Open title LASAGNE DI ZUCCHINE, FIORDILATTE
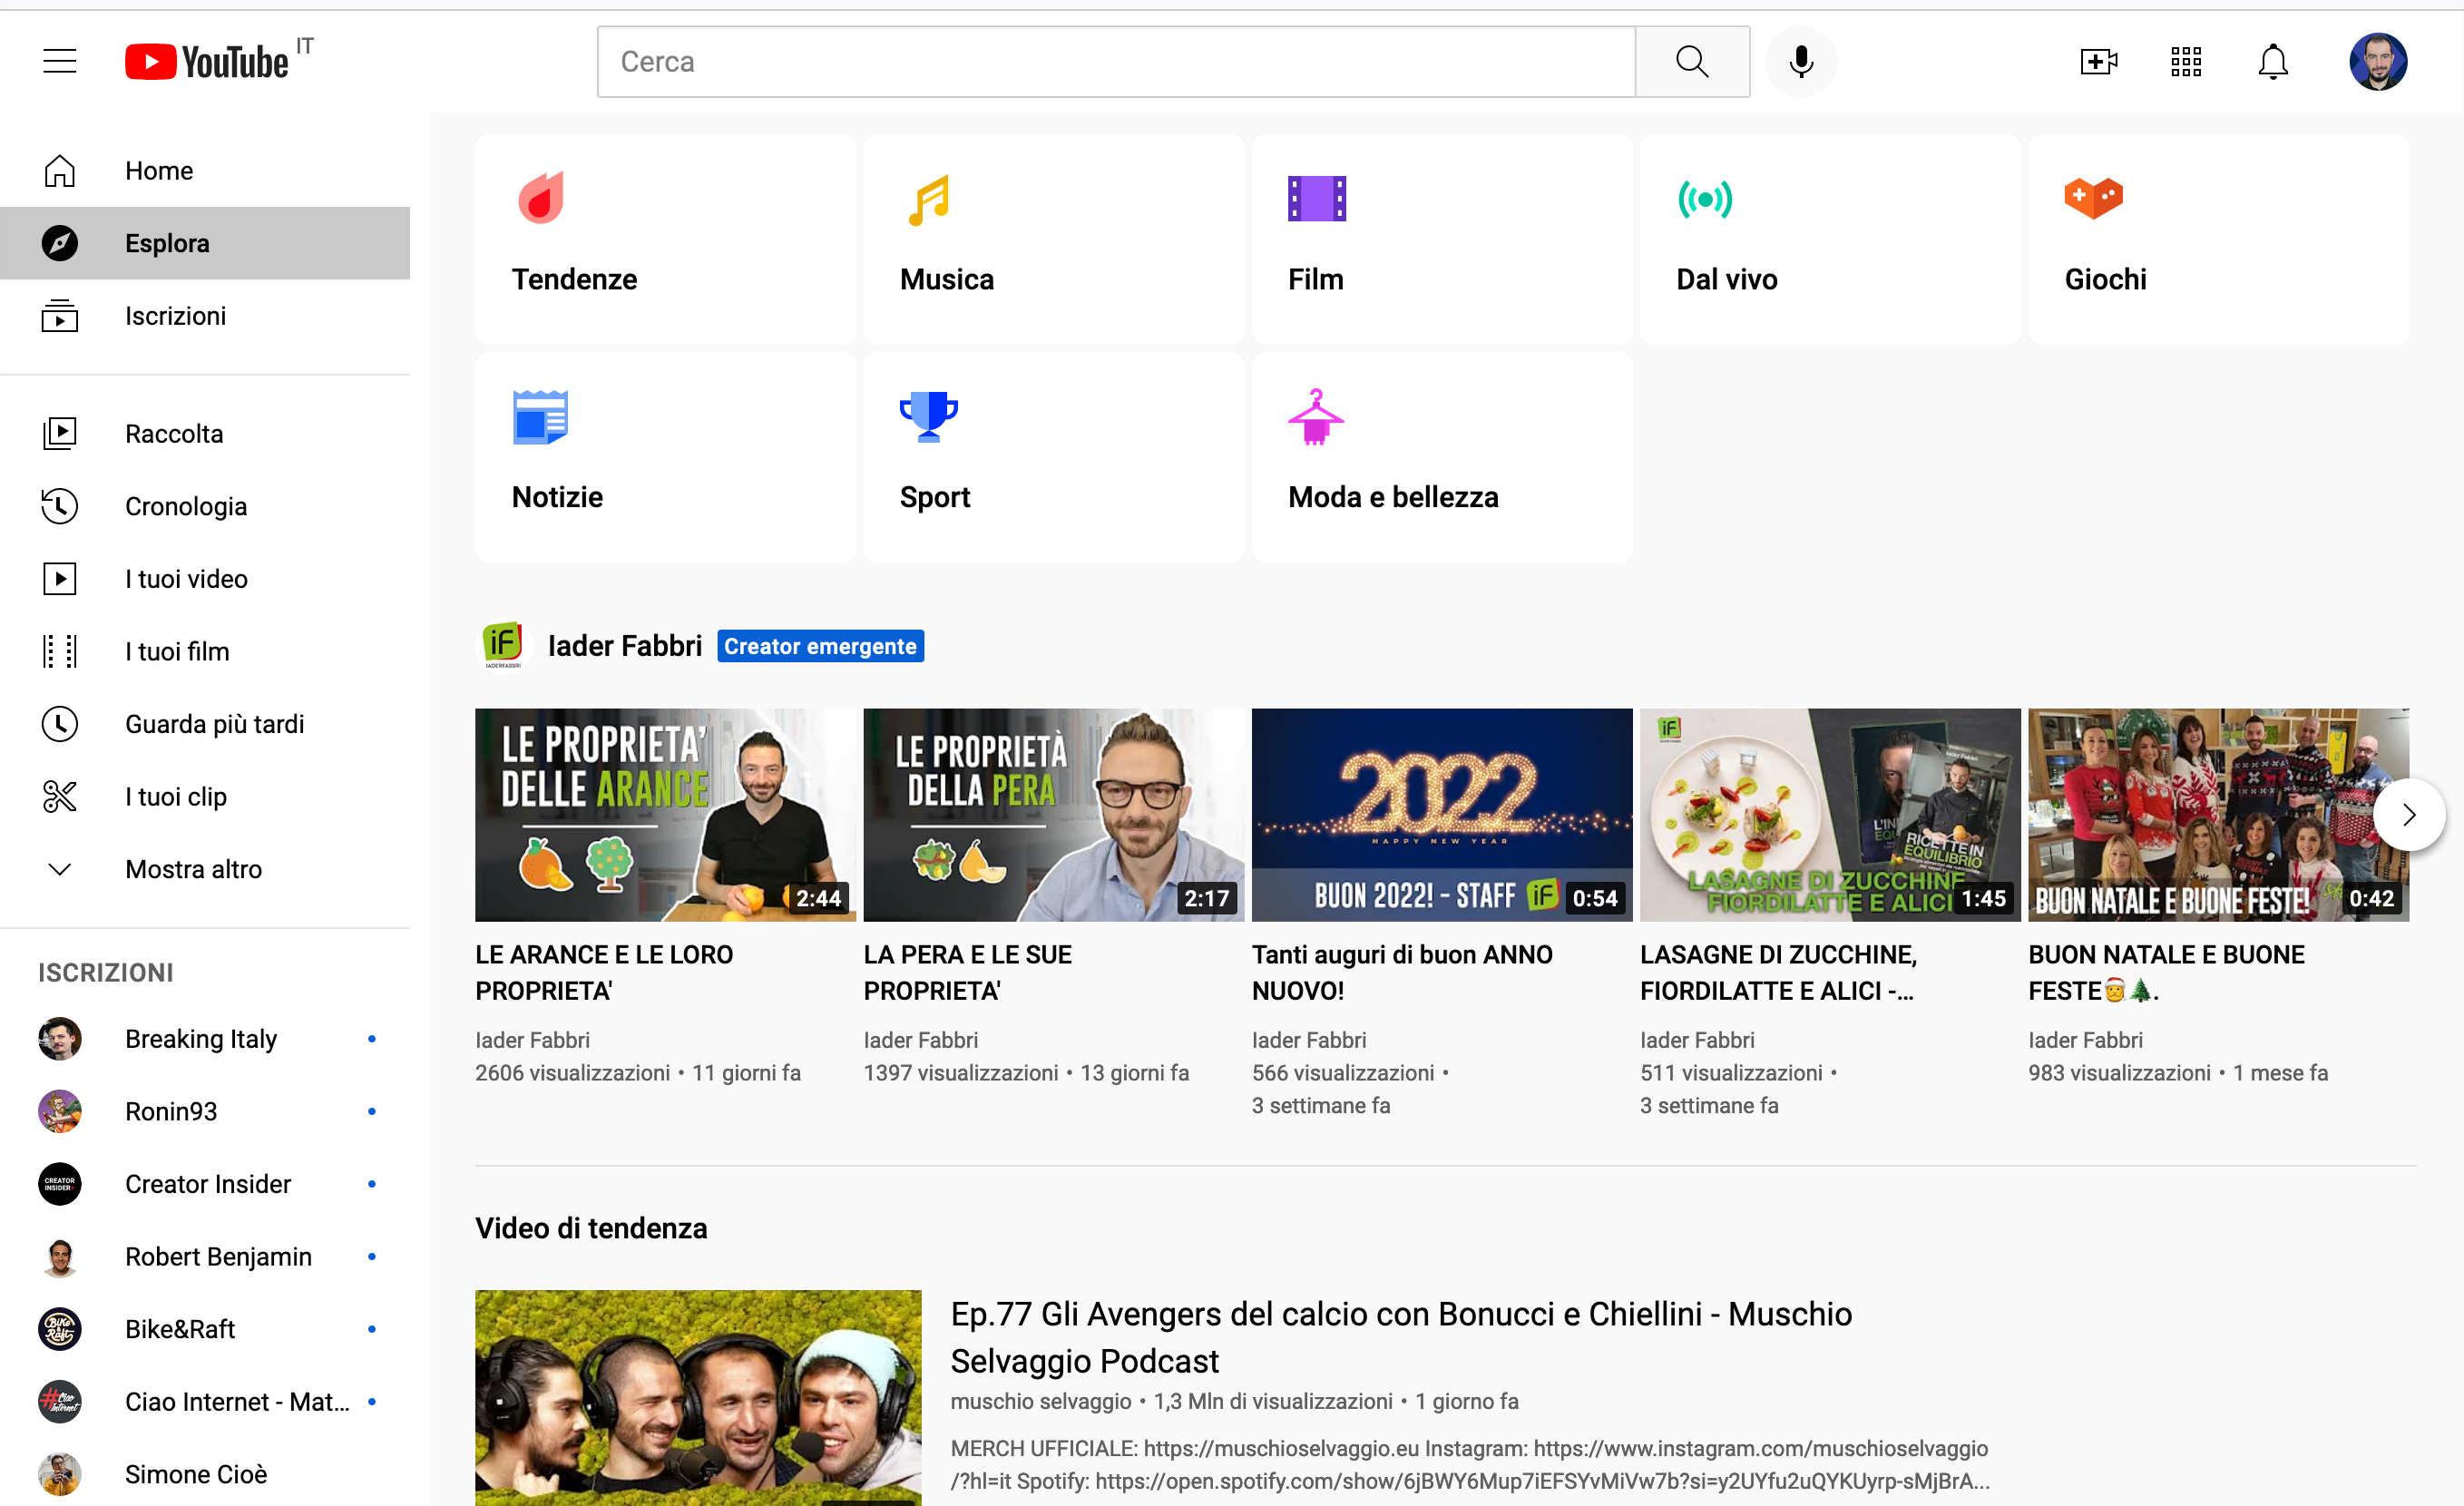The height and width of the screenshot is (1506, 2464). 1779,973
